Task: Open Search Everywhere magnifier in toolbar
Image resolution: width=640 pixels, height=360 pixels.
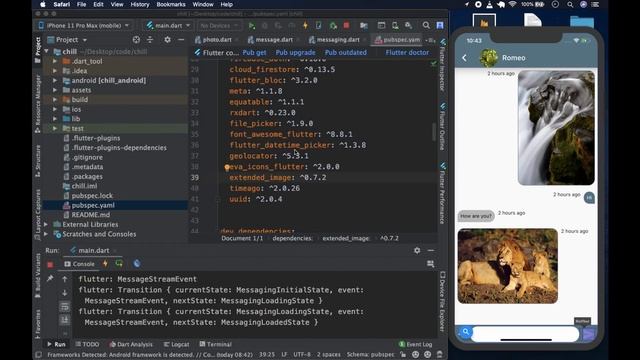Action: 426,26
